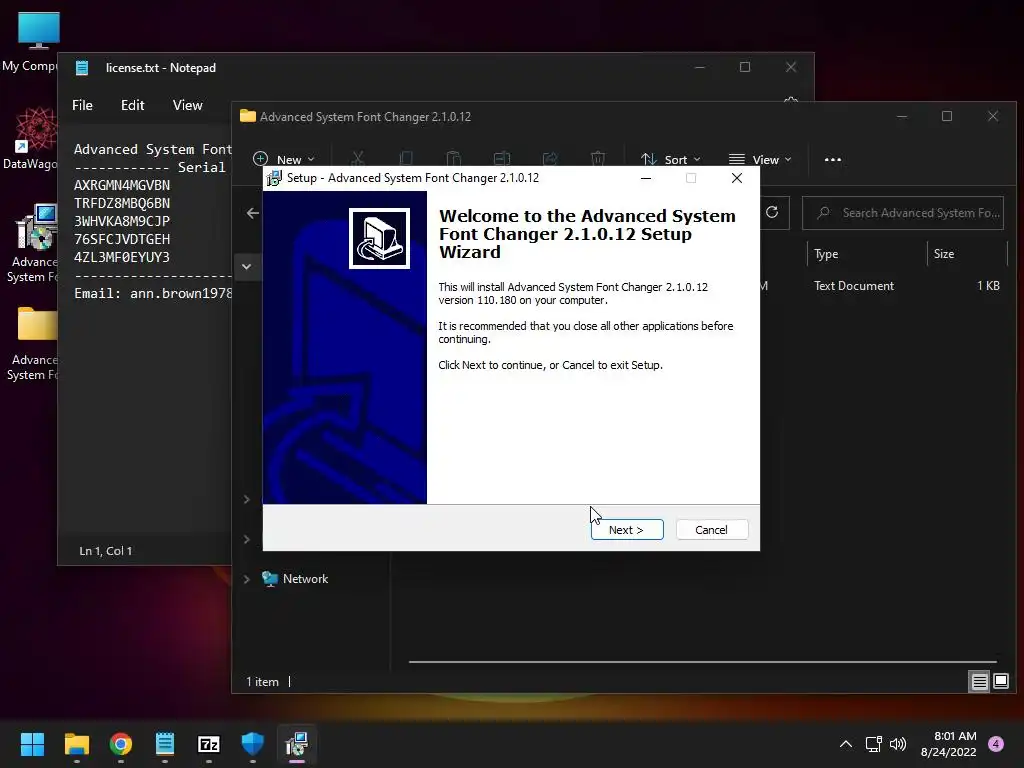Click the Paste icon in Explorer toolbar
Viewport: 1024px width, 768px height.
pos(454,159)
